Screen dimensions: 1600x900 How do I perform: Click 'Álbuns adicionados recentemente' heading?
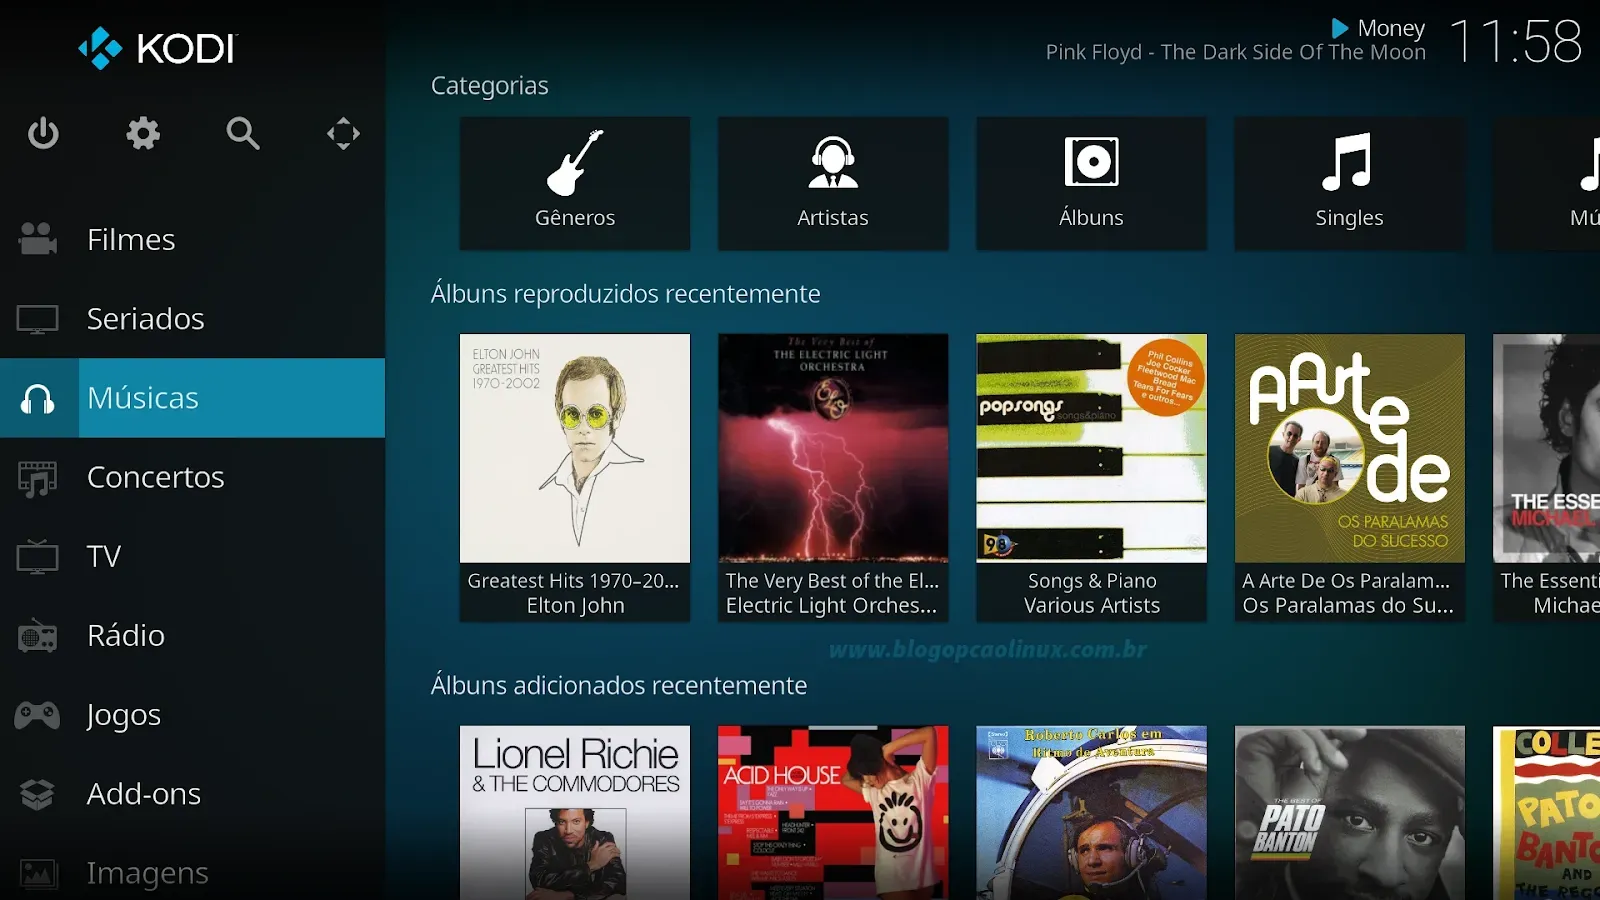point(619,686)
